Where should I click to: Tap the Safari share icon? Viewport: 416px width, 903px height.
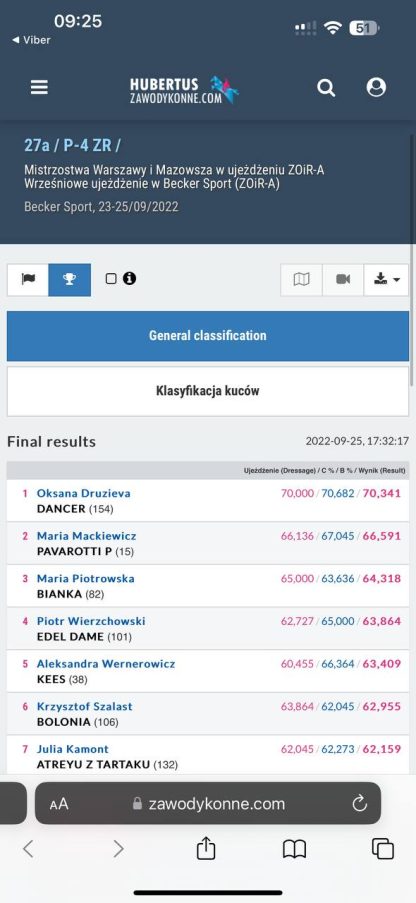point(206,848)
